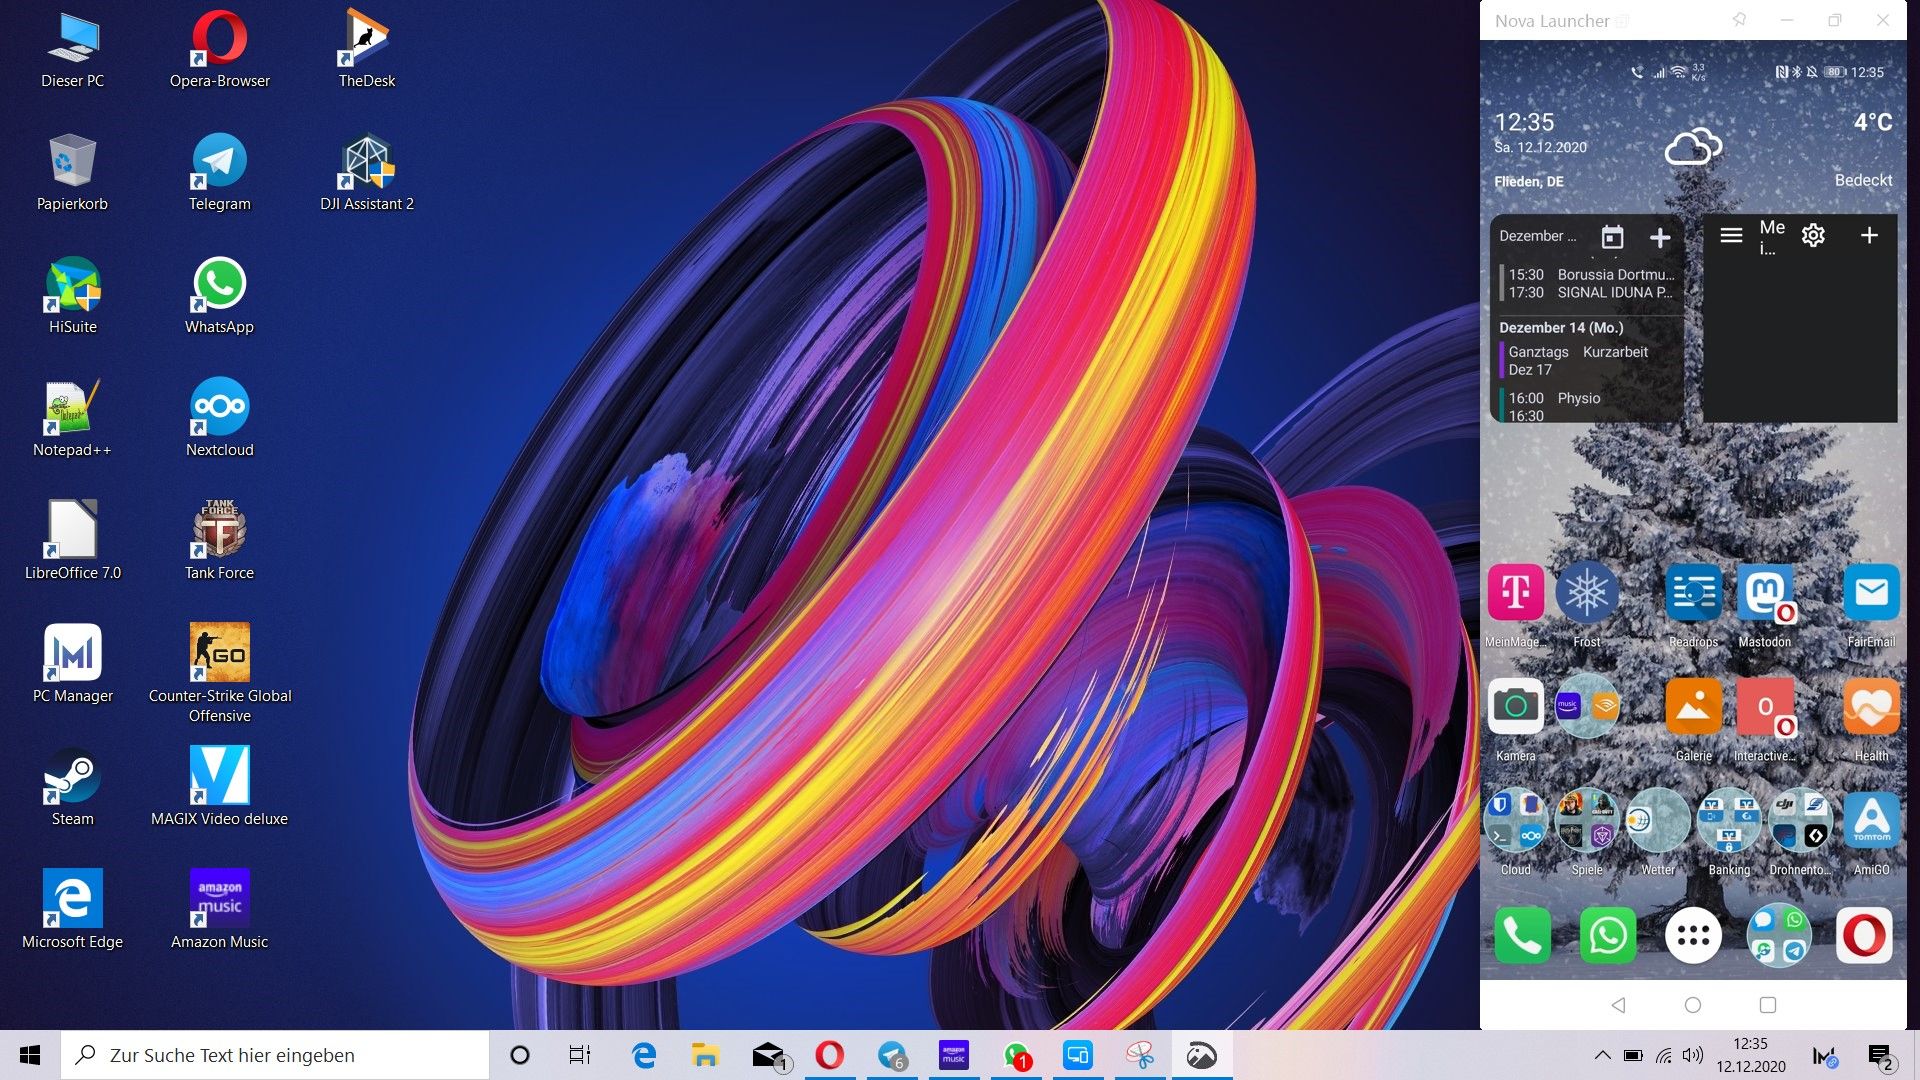Open the Kamera app on phone
The width and height of the screenshot is (1920, 1080).
[x=1515, y=719]
